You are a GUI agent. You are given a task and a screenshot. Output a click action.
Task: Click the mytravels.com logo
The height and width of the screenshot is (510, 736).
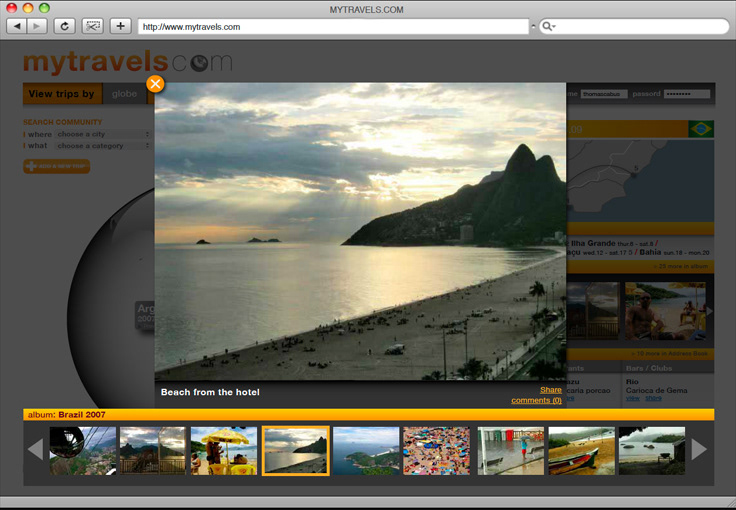[128, 61]
